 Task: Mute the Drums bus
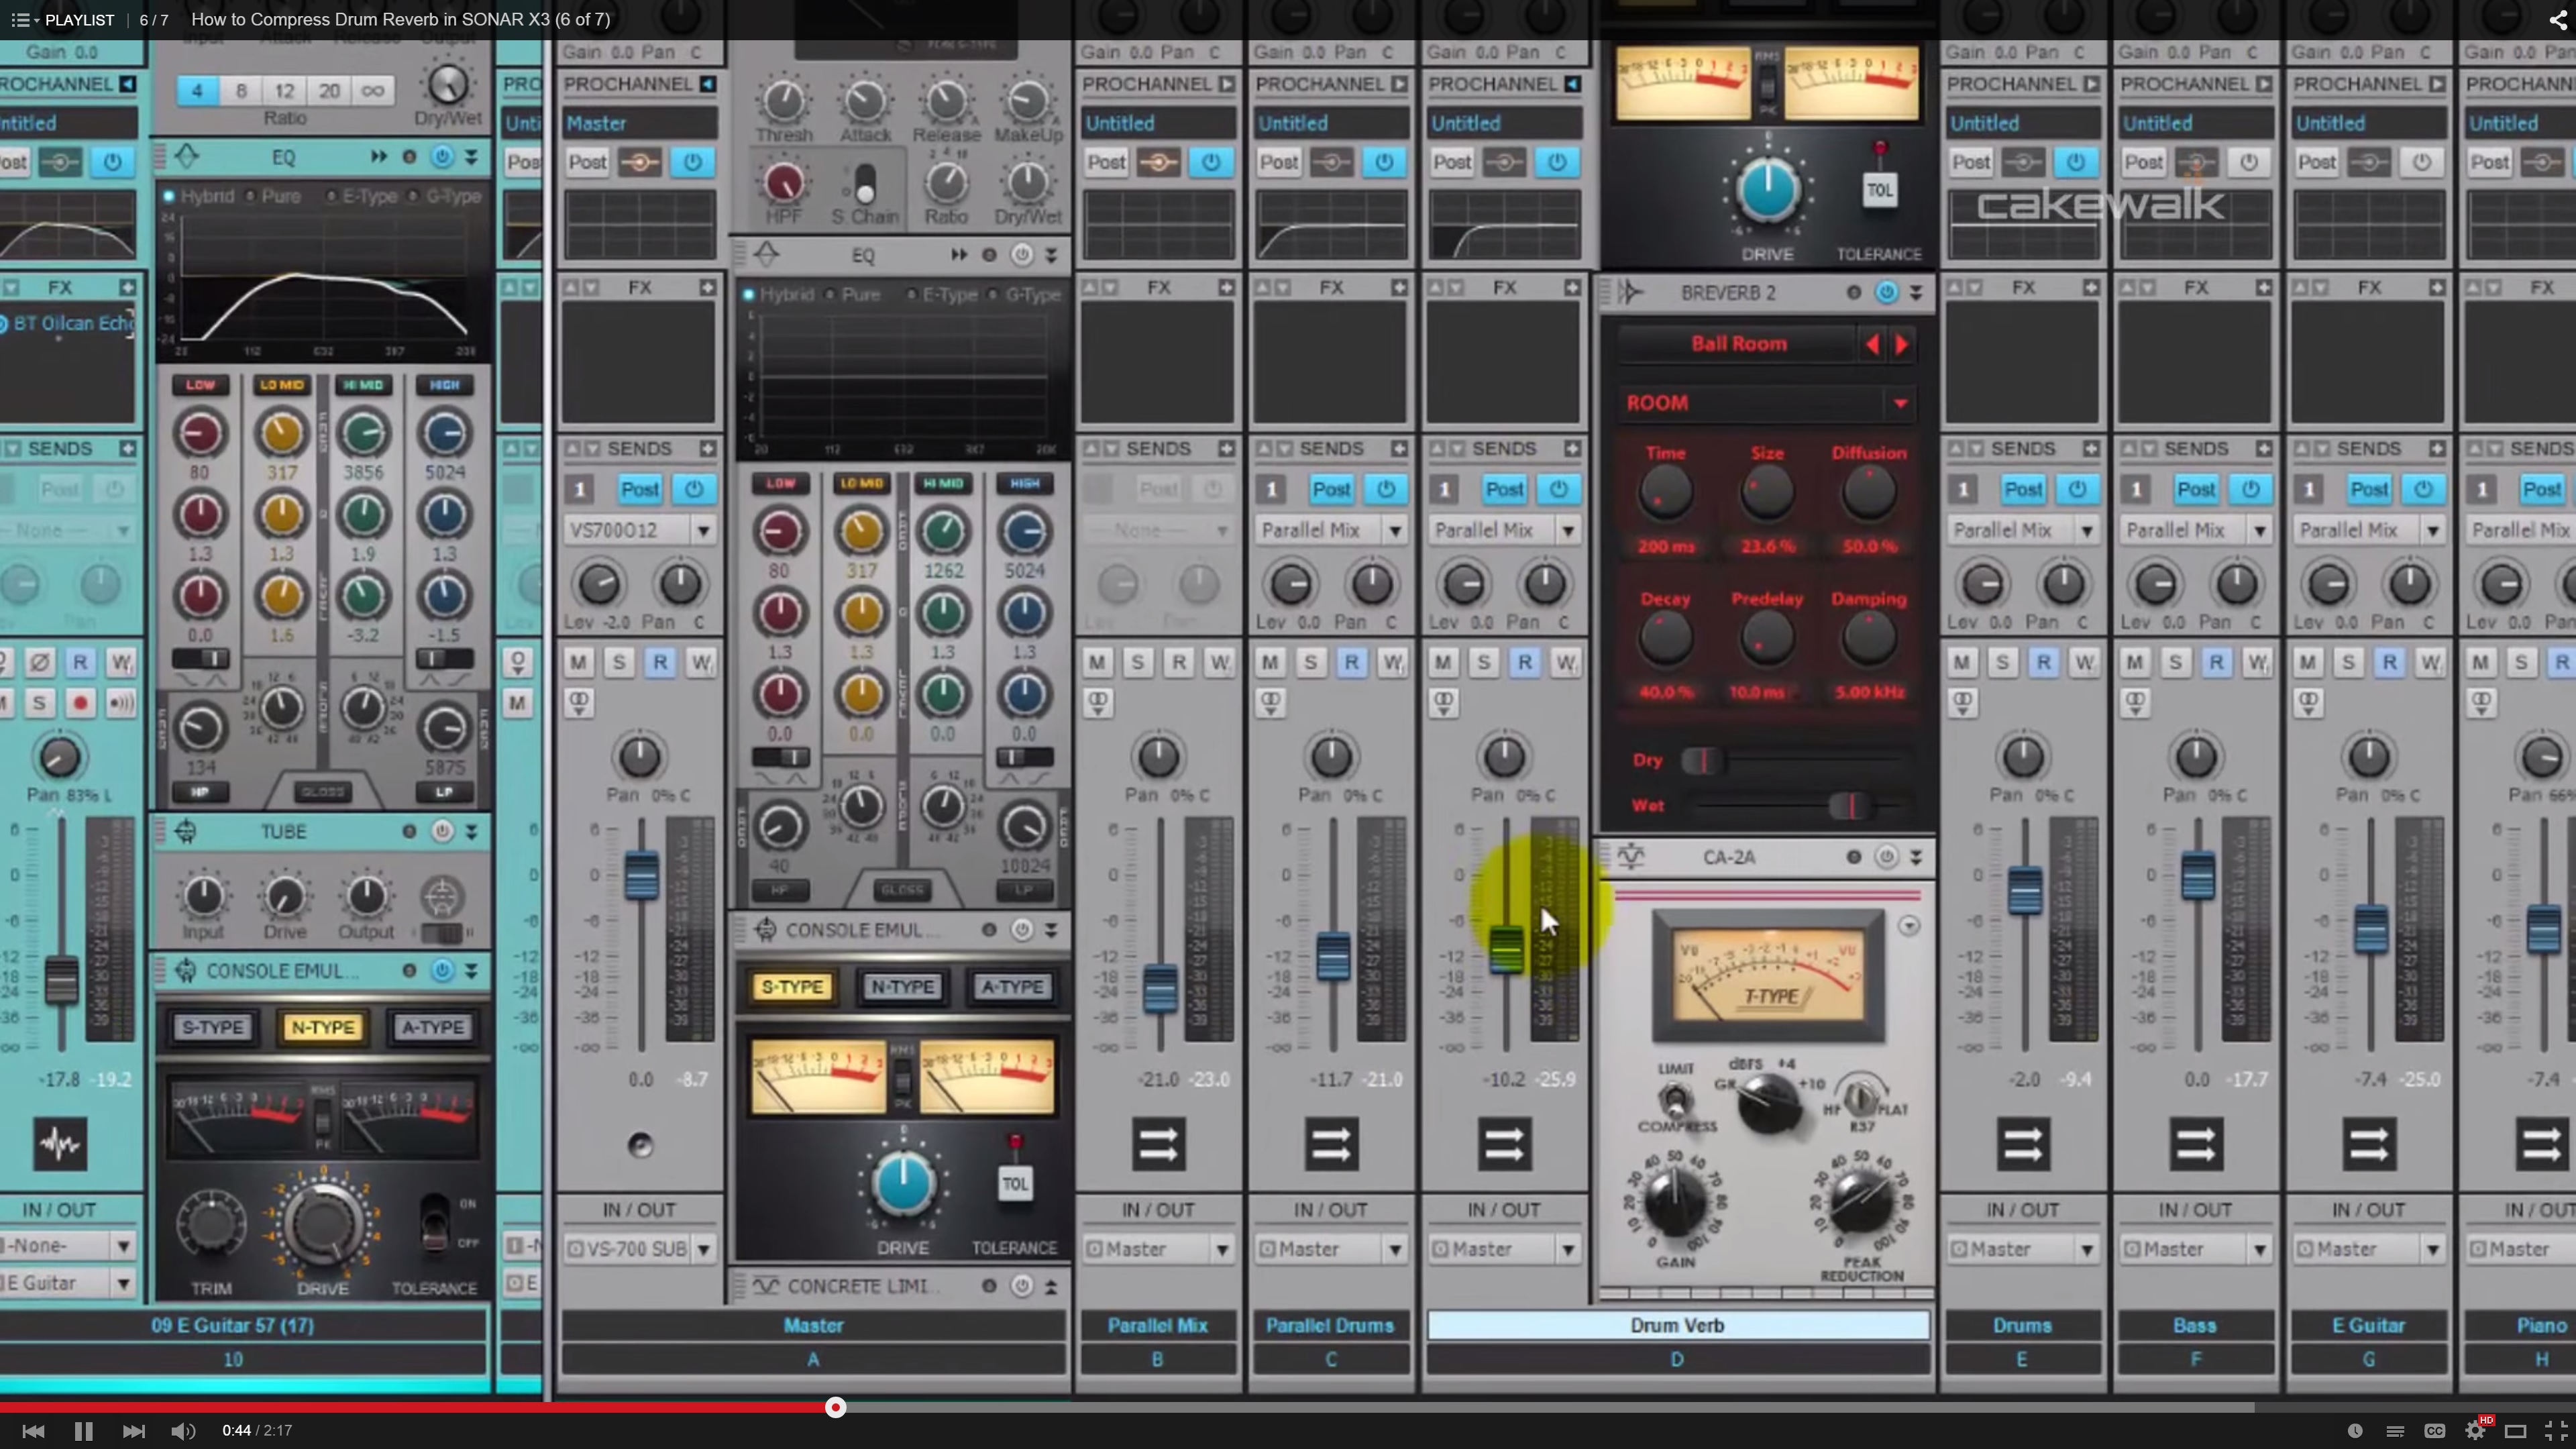[1962, 662]
